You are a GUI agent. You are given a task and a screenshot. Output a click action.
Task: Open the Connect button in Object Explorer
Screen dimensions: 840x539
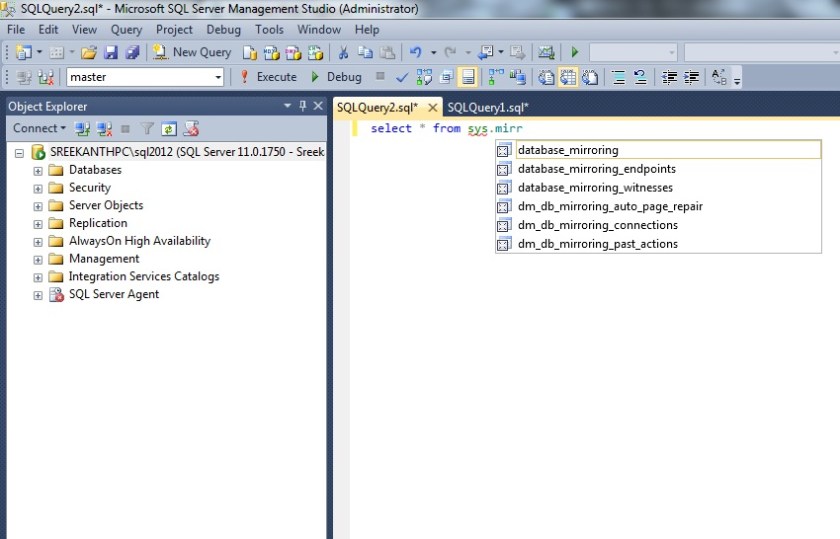39,129
